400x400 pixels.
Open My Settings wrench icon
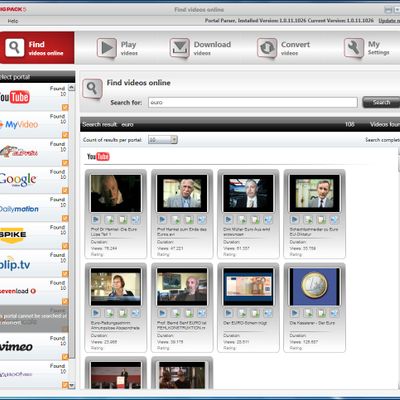click(x=353, y=48)
